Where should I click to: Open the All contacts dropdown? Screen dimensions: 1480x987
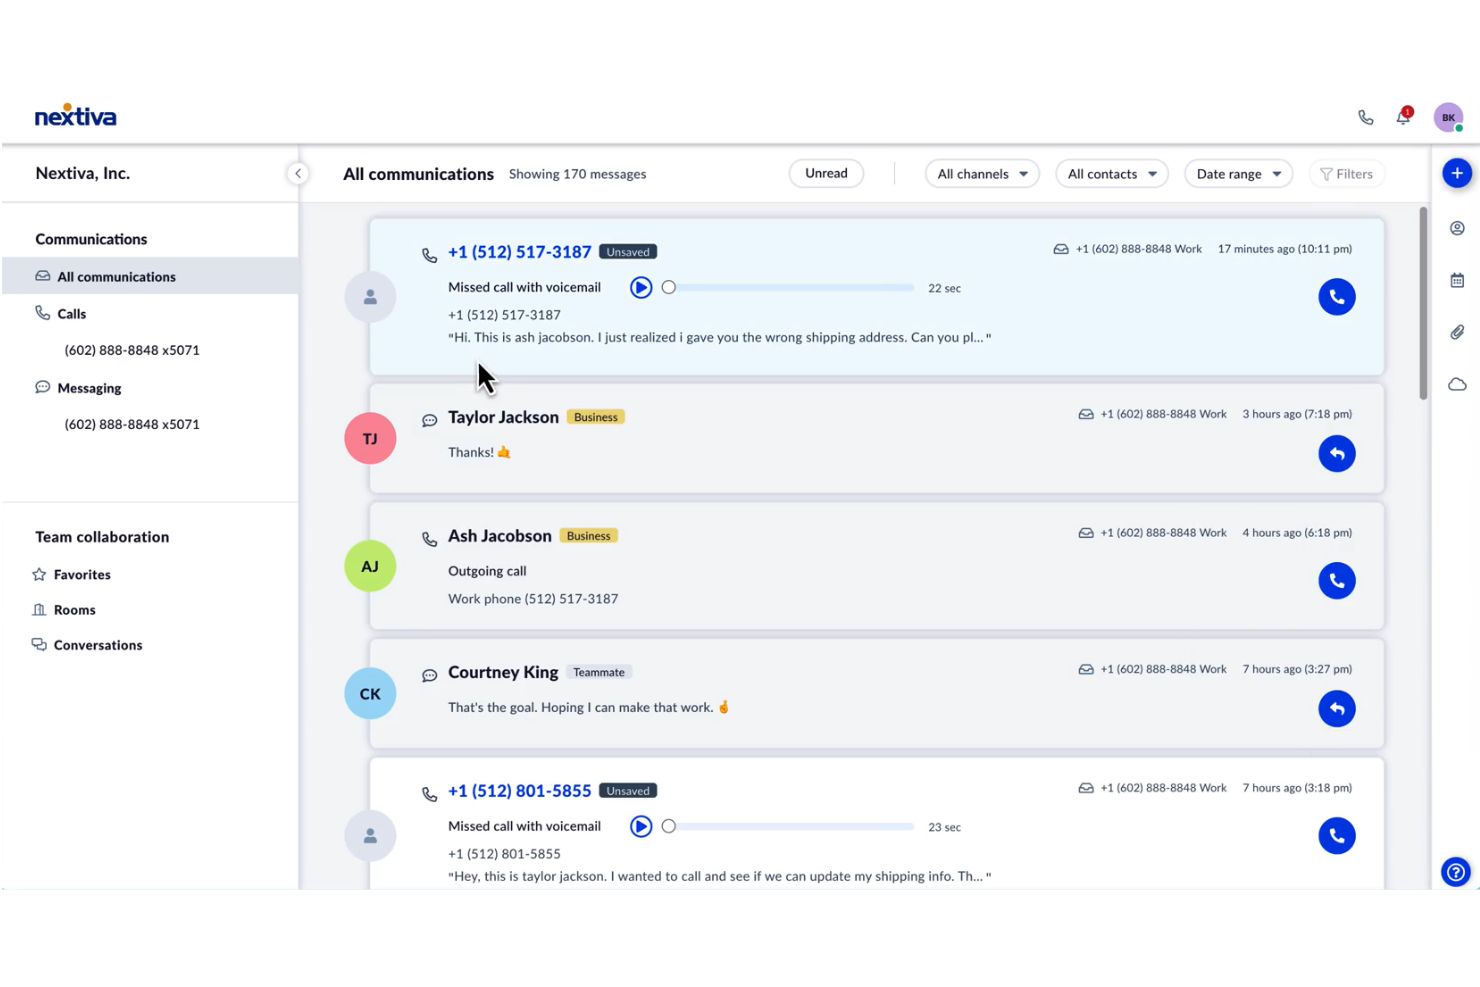click(x=1111, y=173)
